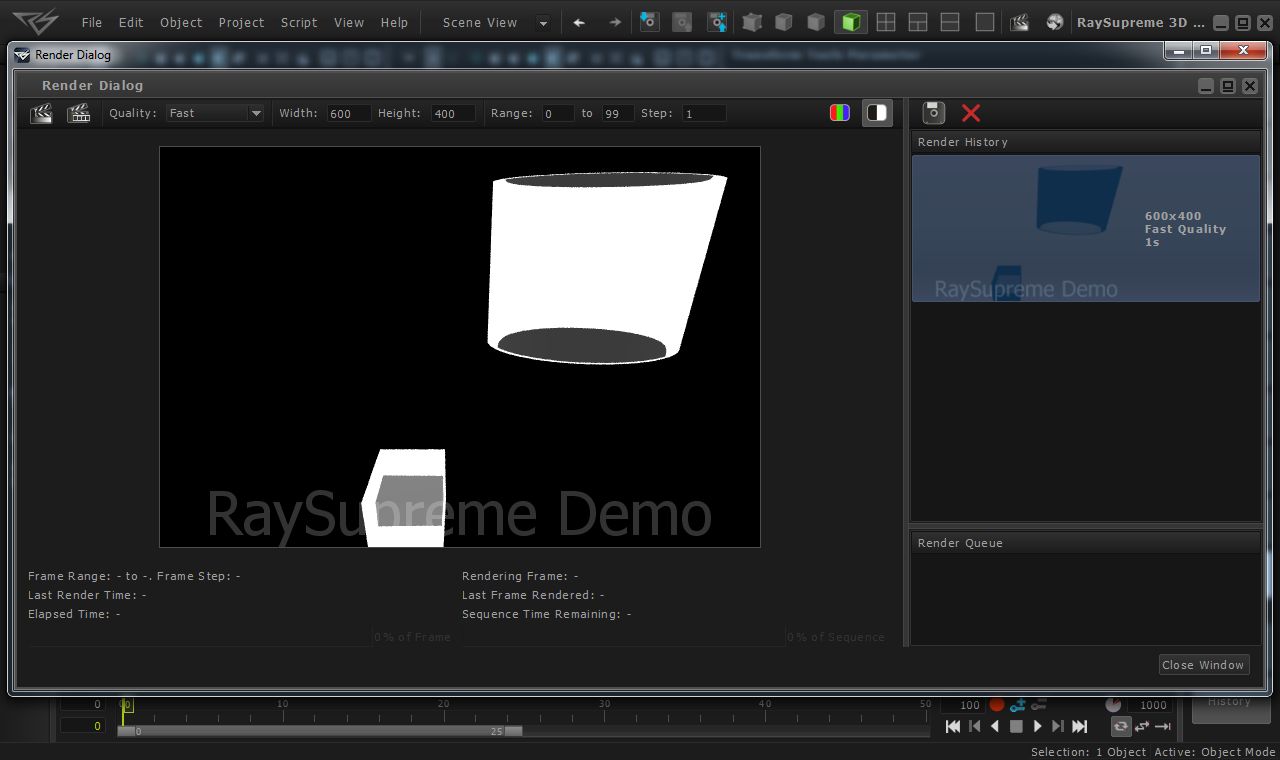Viewport: 1280px width, 760px height.
Task: Click the Render Queue panel header
Action: coord(1086,543)
